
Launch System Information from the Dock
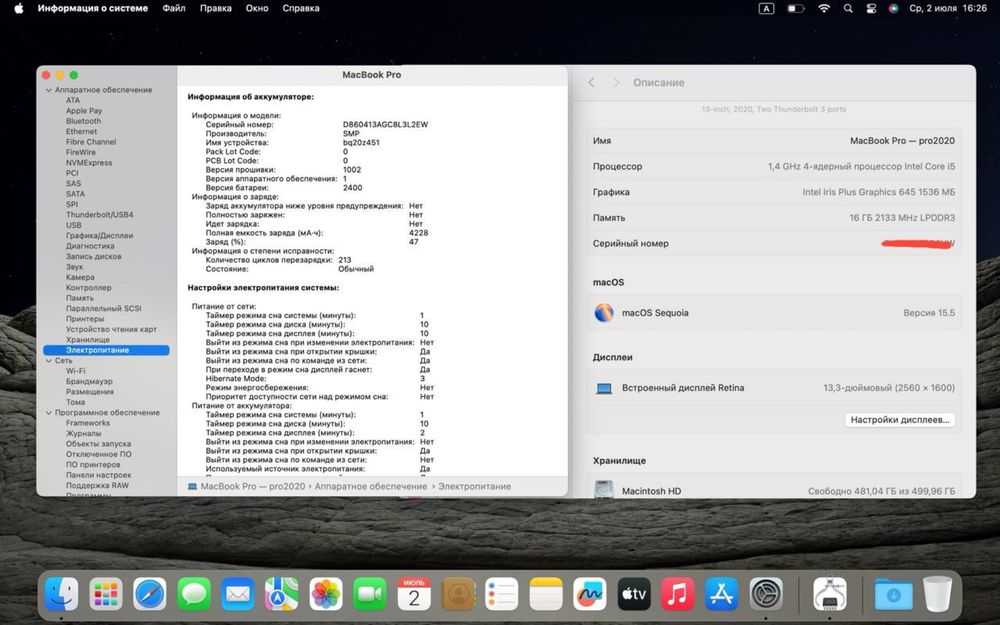pyautogui.click(x=829, y=594)
